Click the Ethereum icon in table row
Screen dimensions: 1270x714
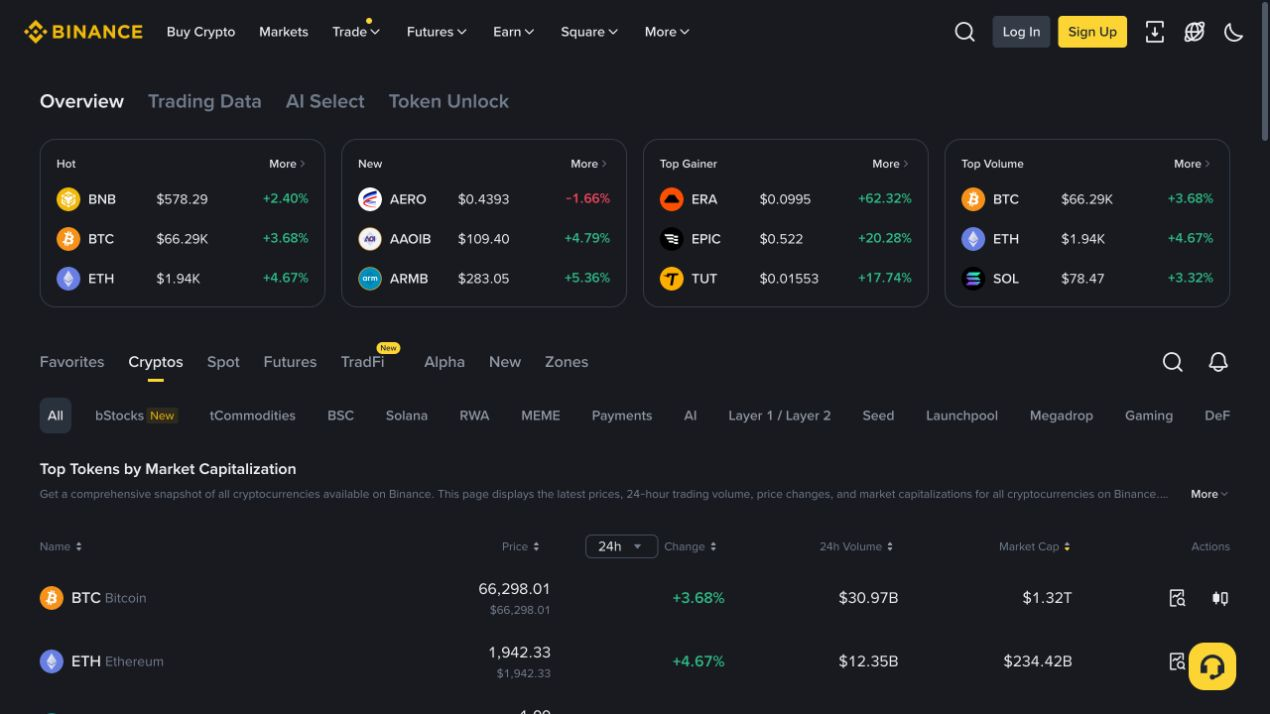(x=51, y=661)
